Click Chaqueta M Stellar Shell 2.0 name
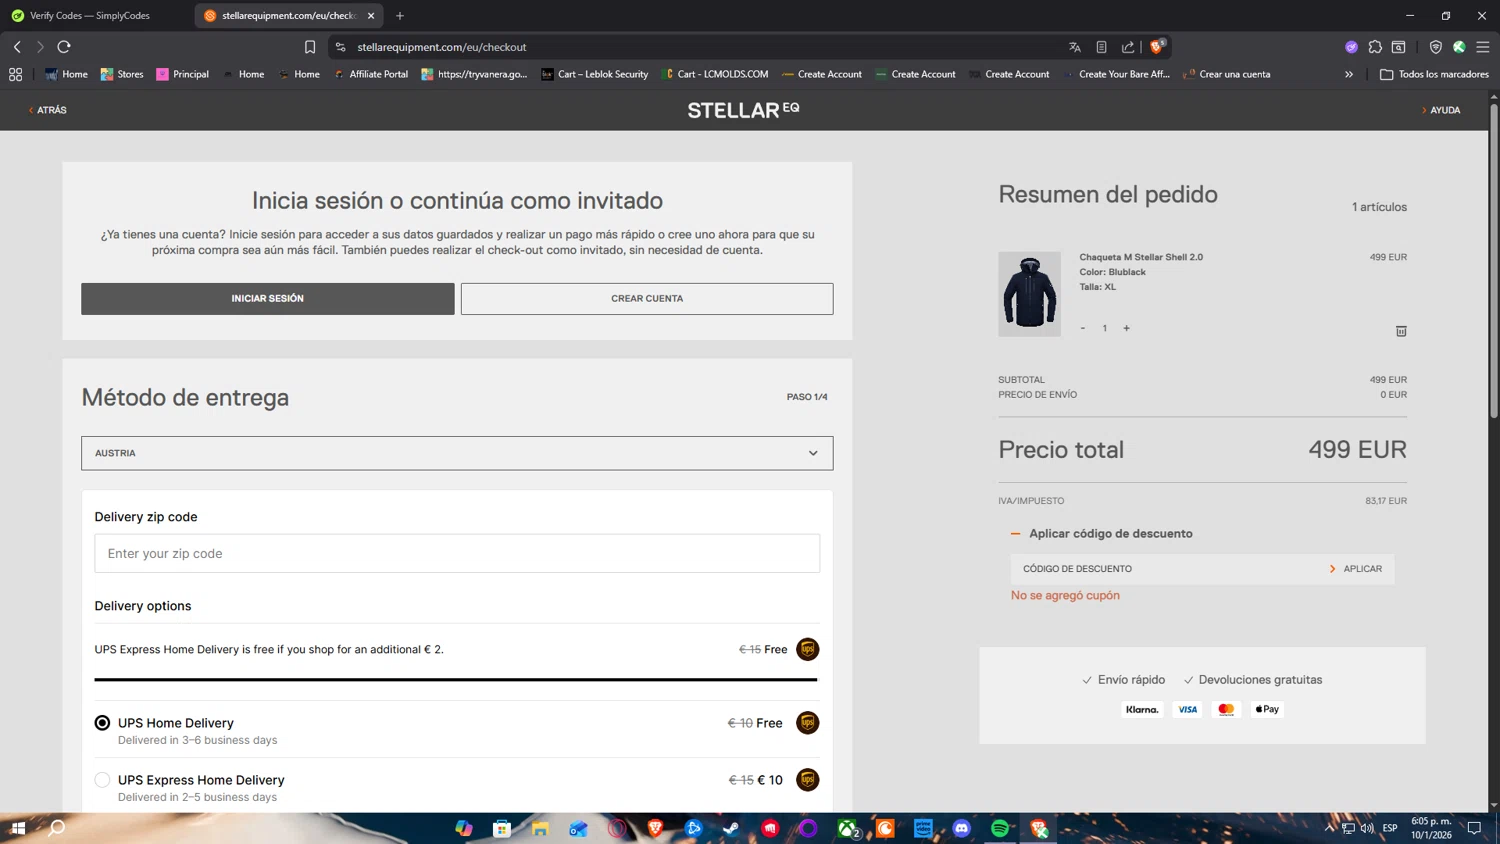This screenshot has width=1500, height=844. (x=1141, y=257)
